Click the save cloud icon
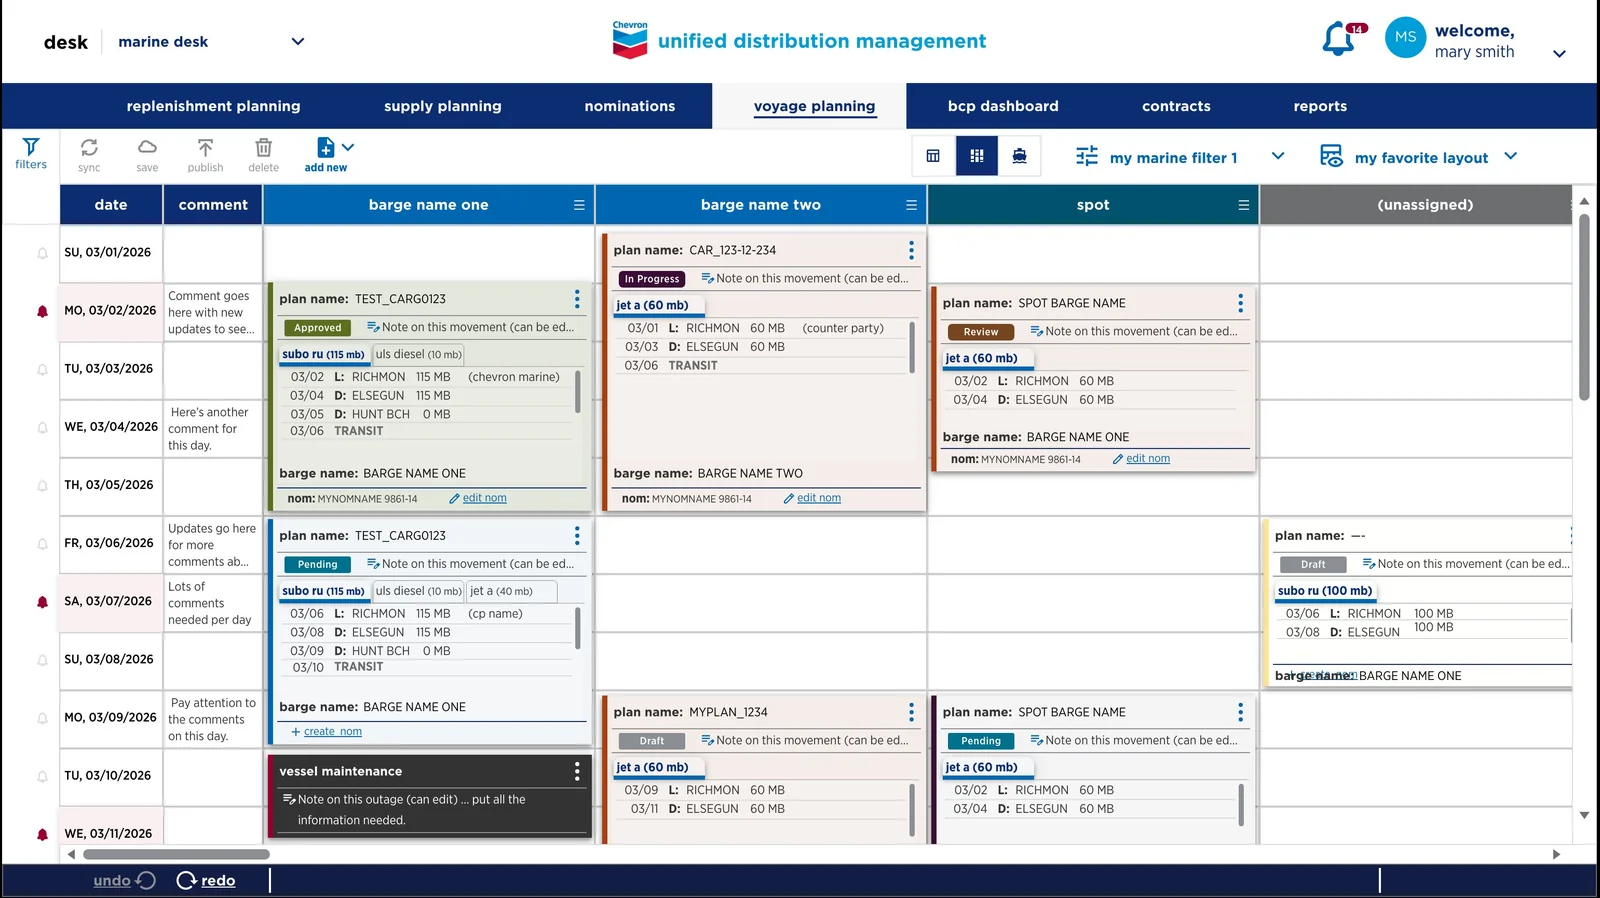The height and width of the screenshot is (898, 1600). pos(147,148)
